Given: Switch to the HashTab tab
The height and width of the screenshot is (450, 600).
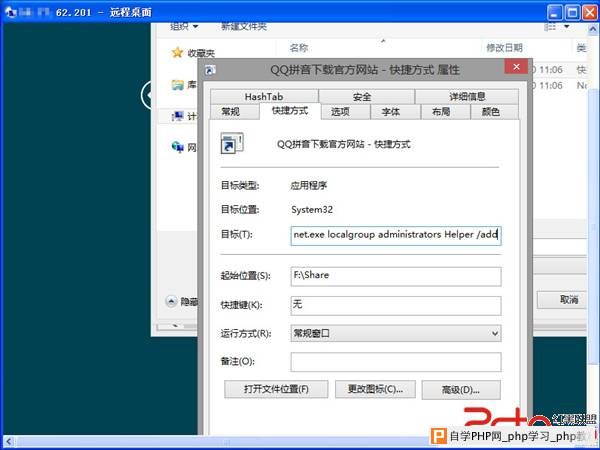Looking at the screenshot, I should click(264, 96).
